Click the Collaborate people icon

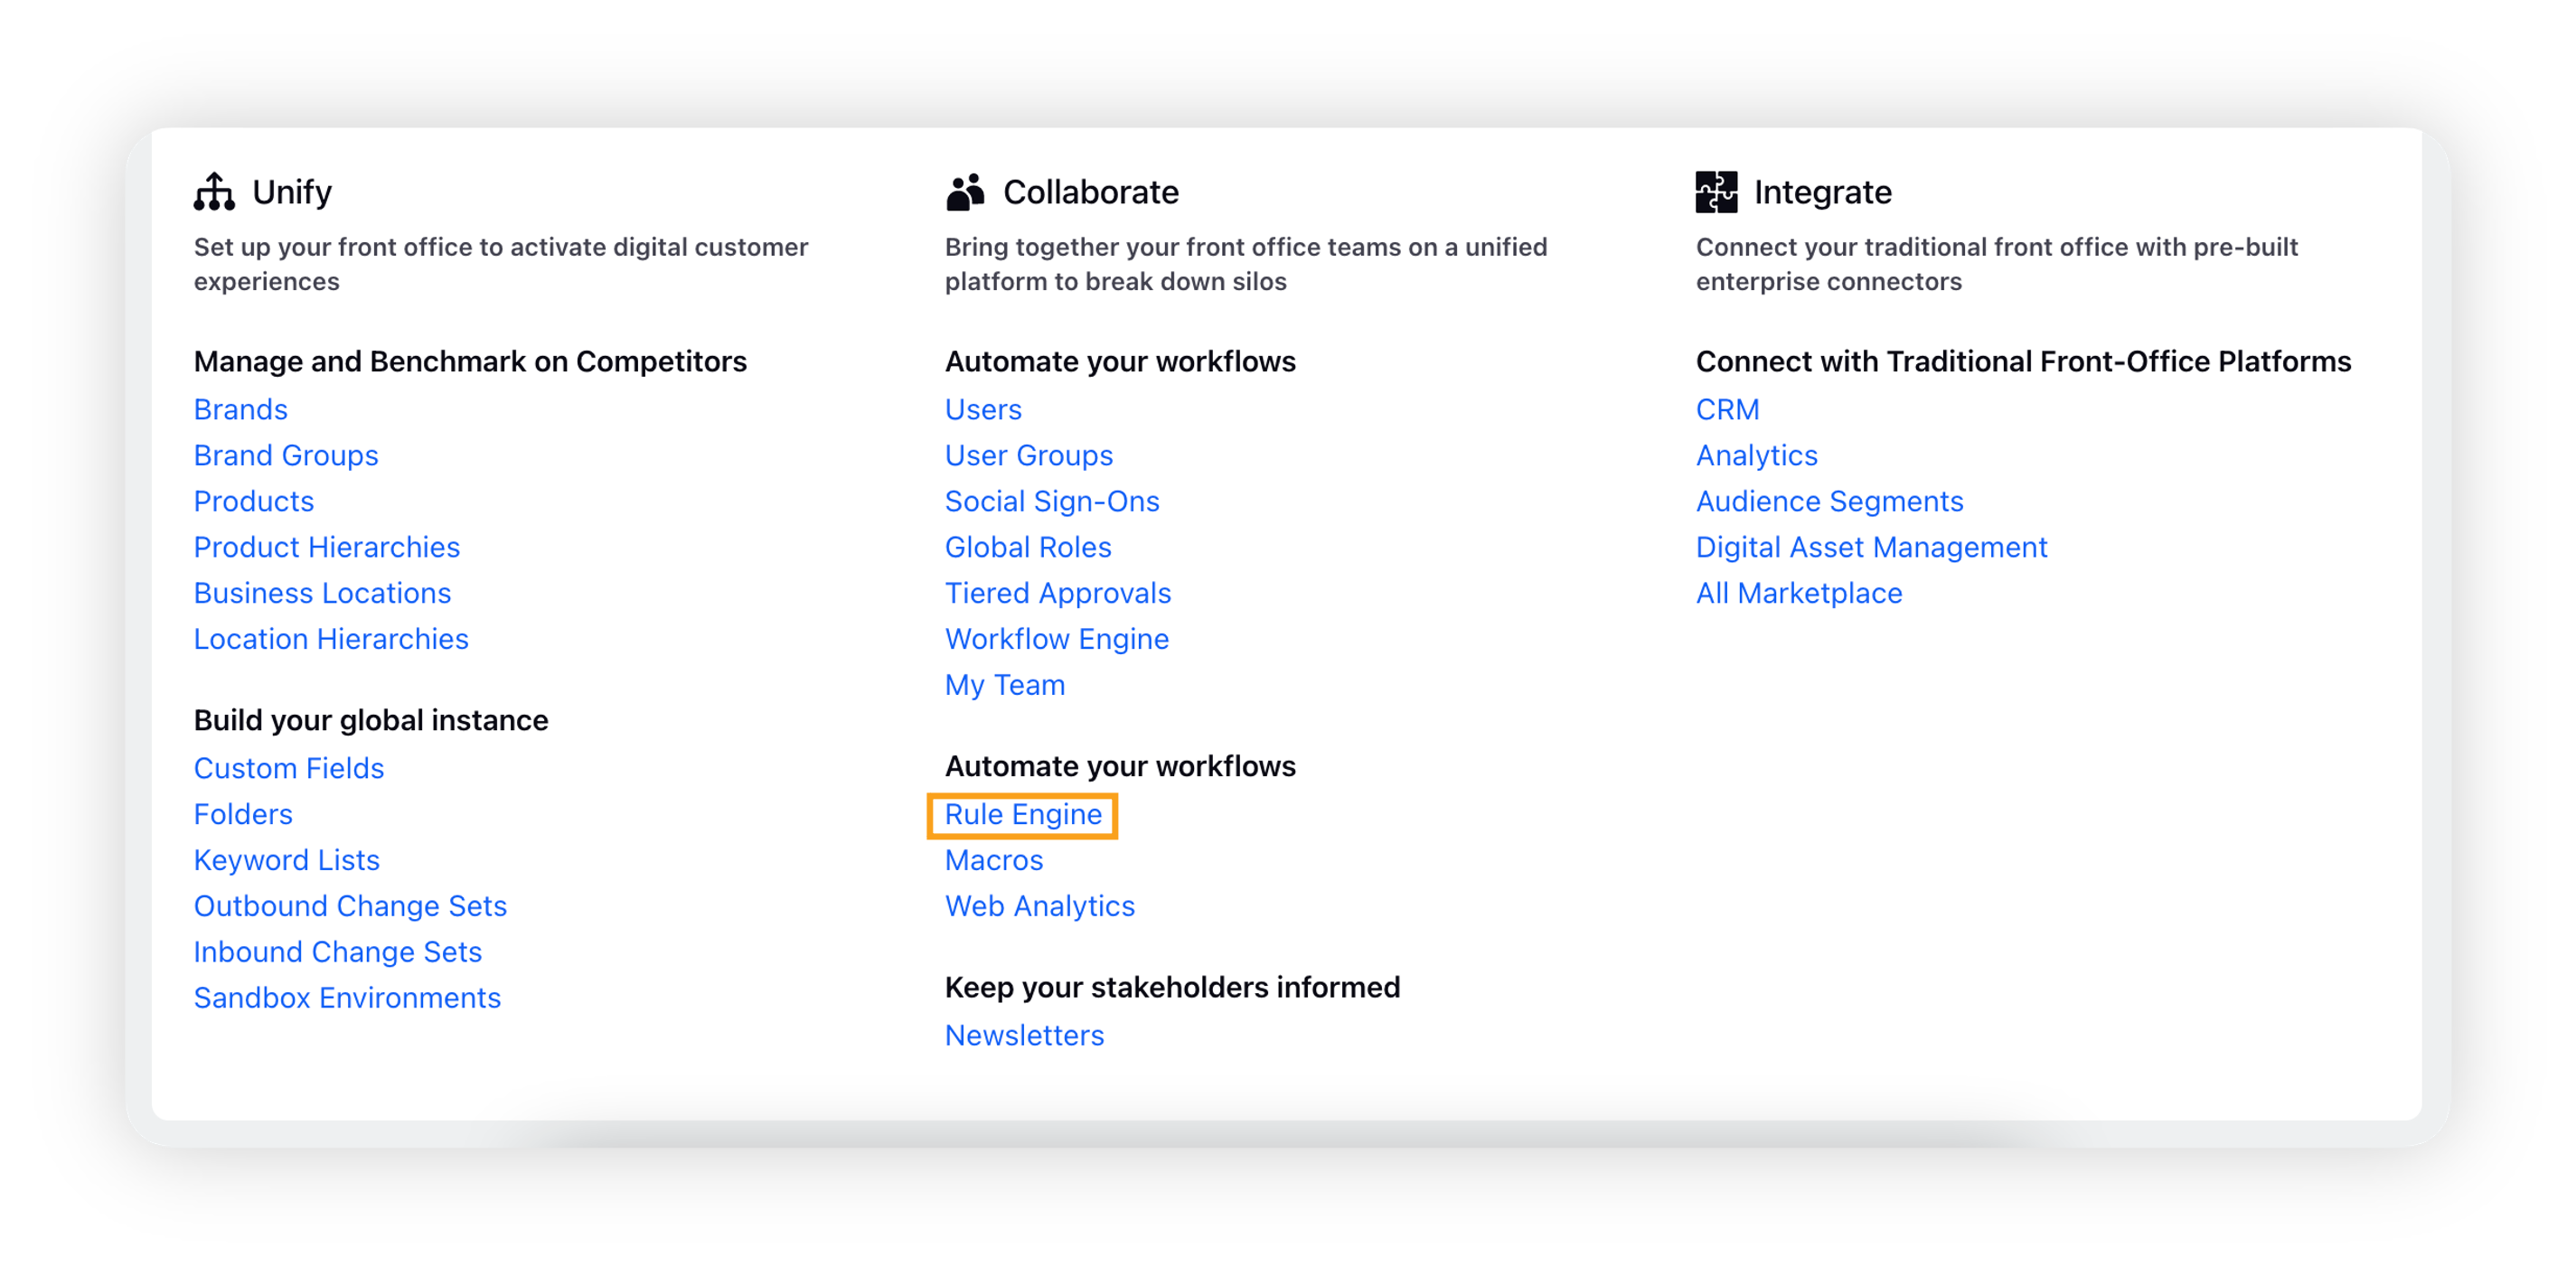point(965,191)
